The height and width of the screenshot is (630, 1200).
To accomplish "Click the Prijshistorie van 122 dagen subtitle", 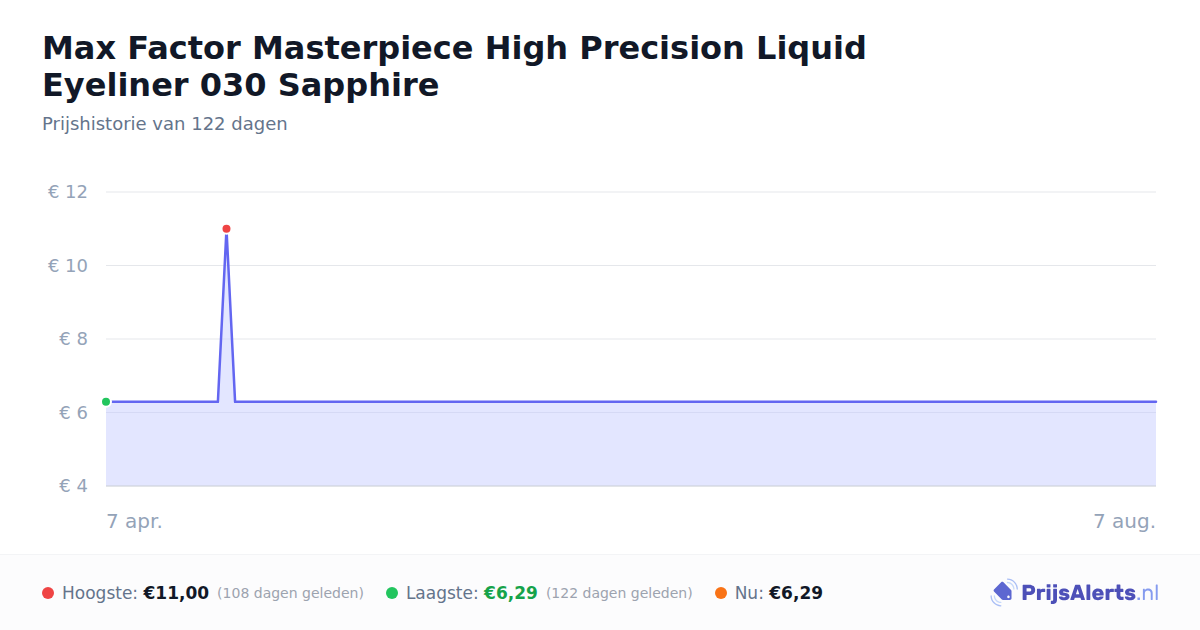I will (165, 124).
